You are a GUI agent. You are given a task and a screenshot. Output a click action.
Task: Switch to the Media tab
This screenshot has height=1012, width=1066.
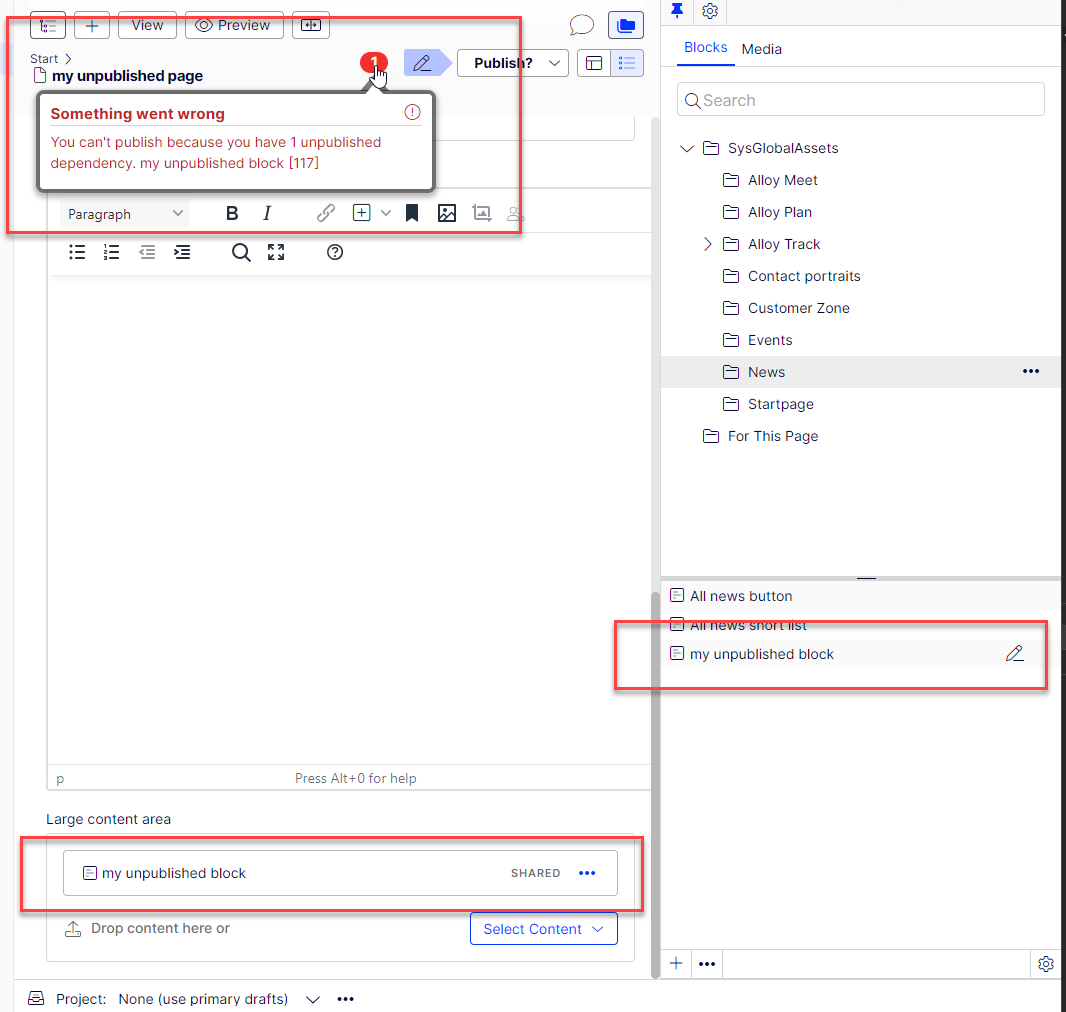tap(761, 49)
